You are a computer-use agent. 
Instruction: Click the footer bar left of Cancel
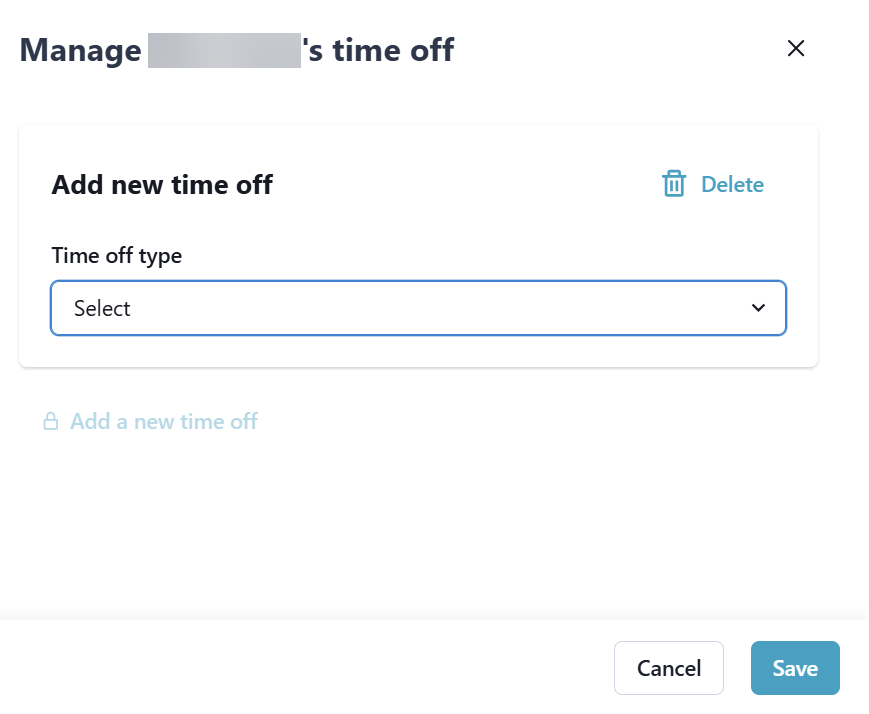click(x=300, y=668)
